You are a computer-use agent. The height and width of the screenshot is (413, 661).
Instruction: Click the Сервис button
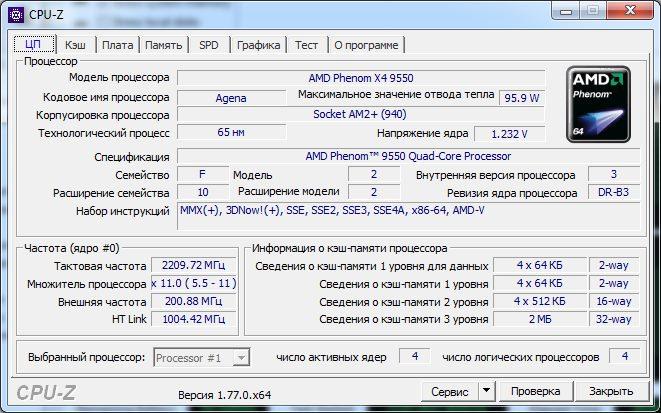click(449, 392)
